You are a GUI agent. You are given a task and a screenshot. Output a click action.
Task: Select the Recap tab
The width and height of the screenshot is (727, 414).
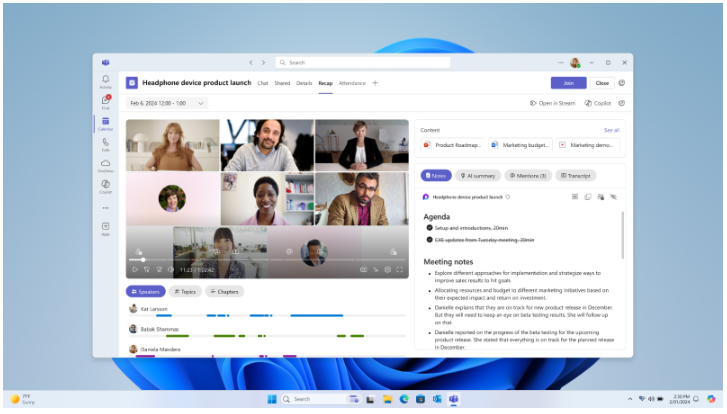tap(325, 83)
